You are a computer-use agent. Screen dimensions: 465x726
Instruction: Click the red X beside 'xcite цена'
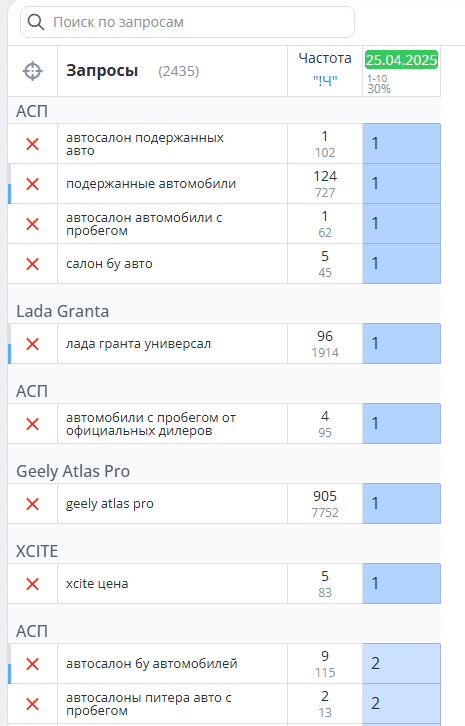click(x=32, y=584)
